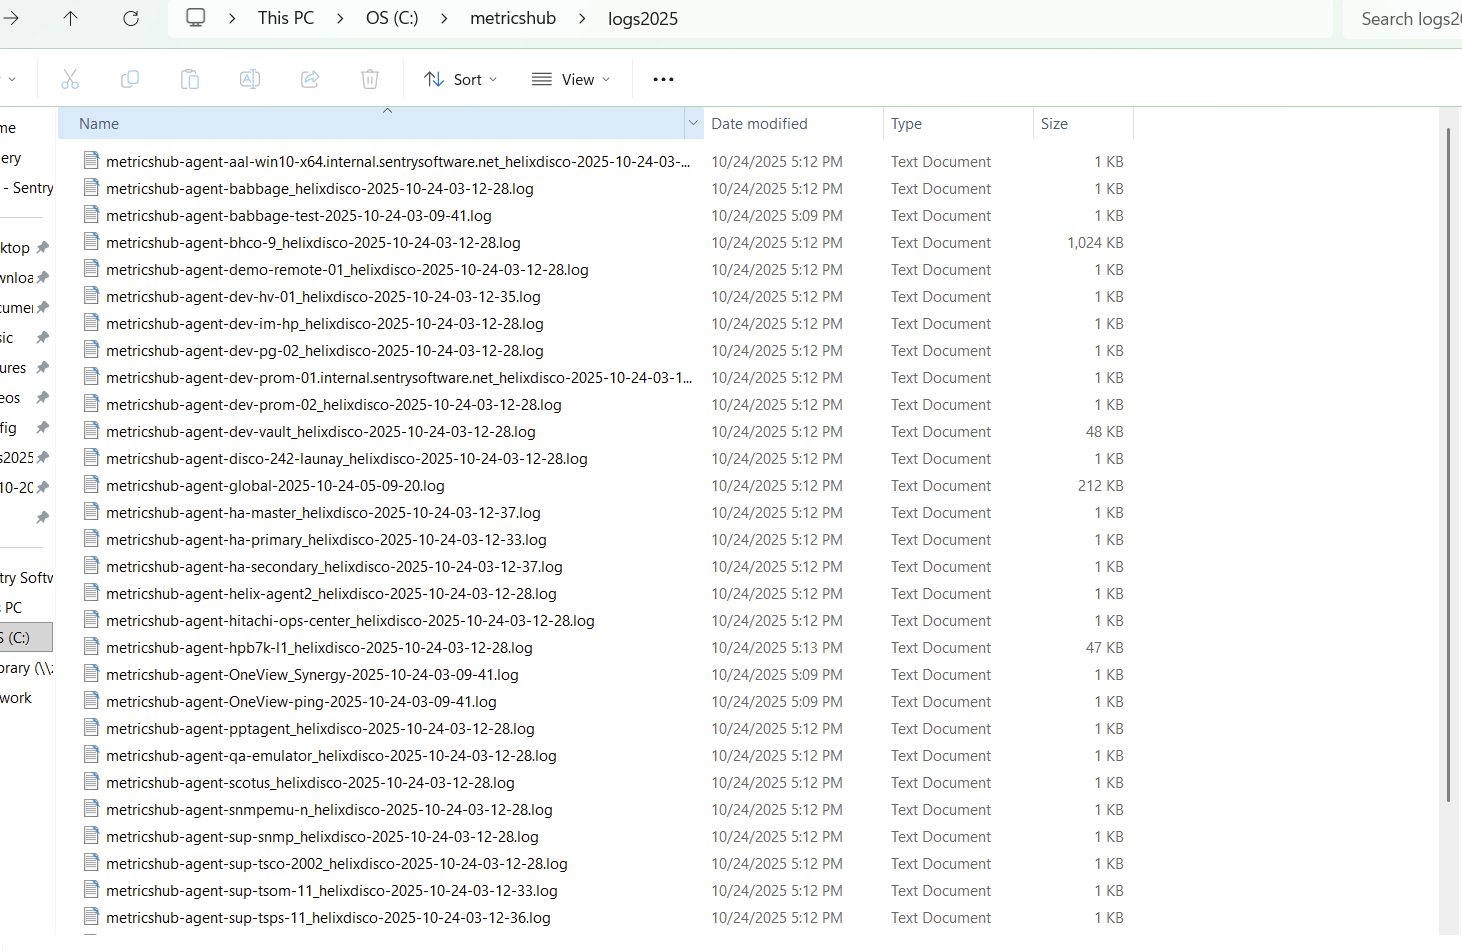Open the Name column filter dropdown

tap(693, 122)
